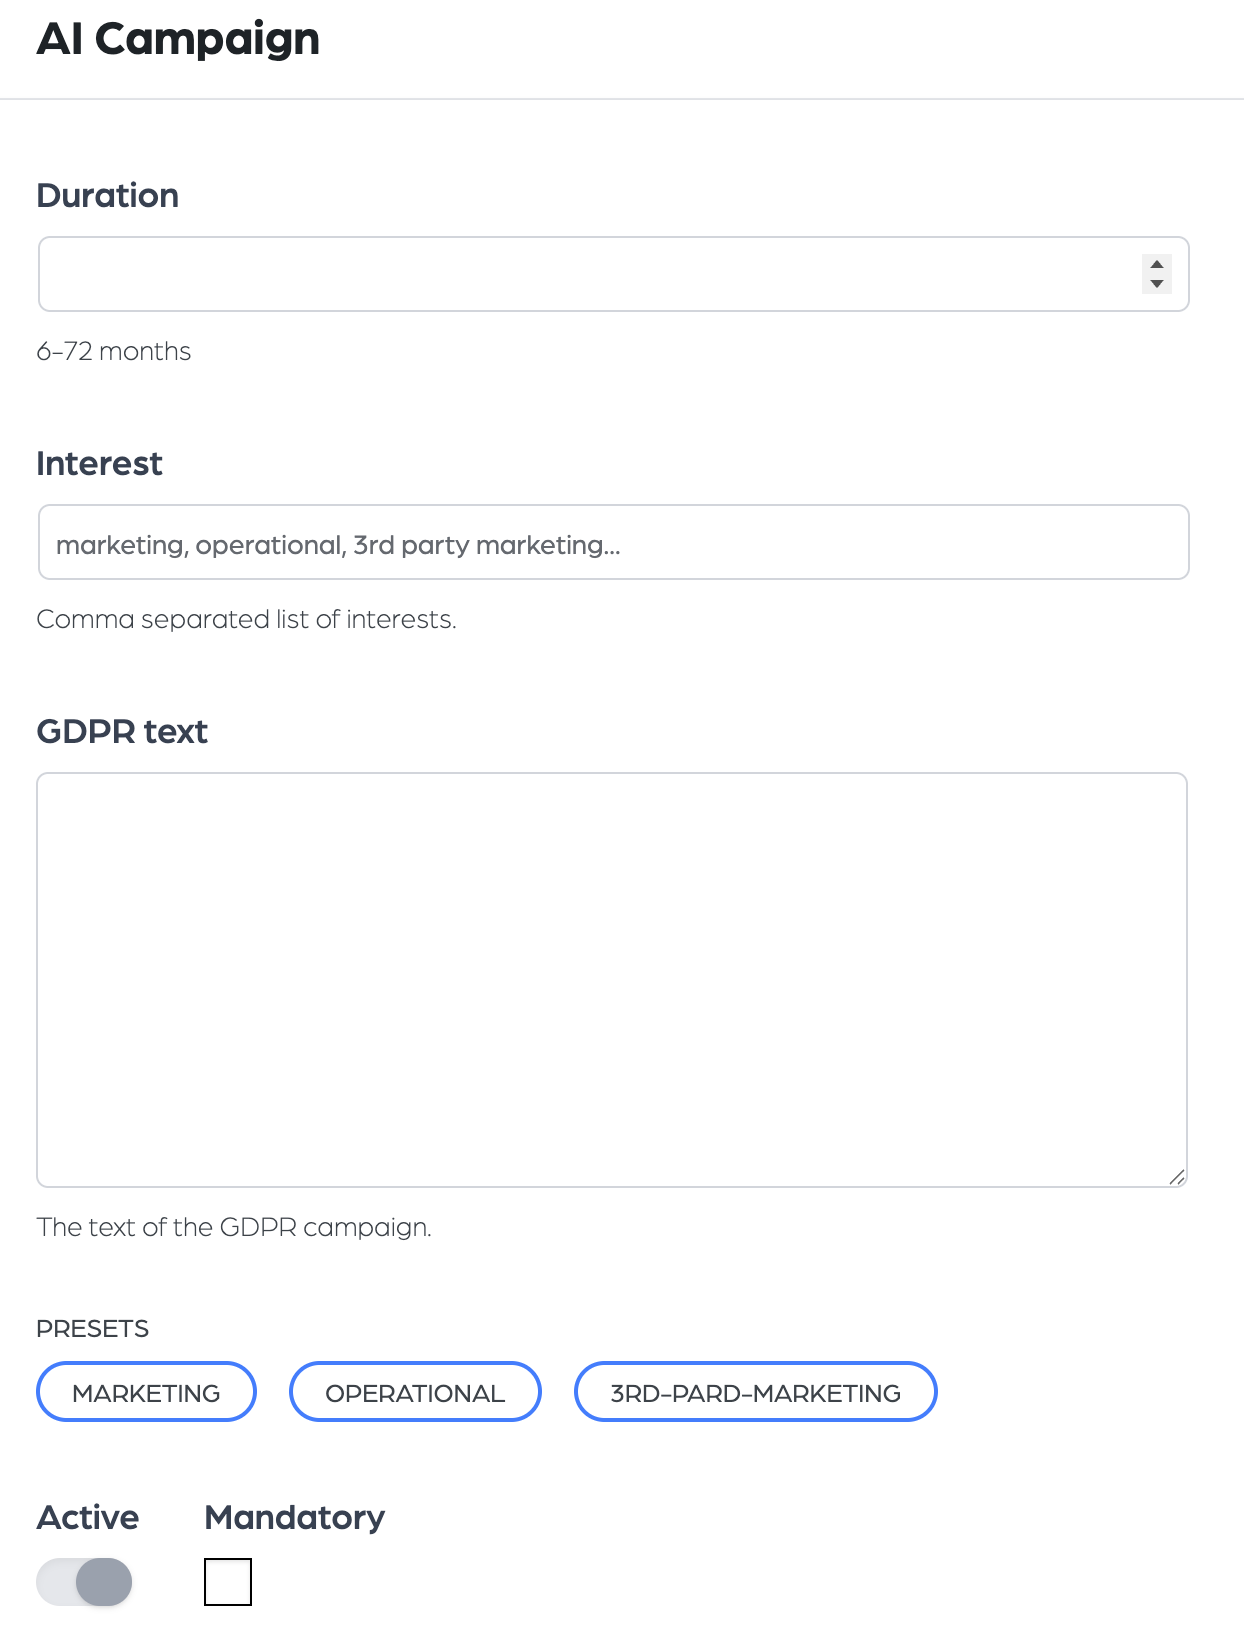
Task: Focus the Duration number field
Action: point(613,274)
